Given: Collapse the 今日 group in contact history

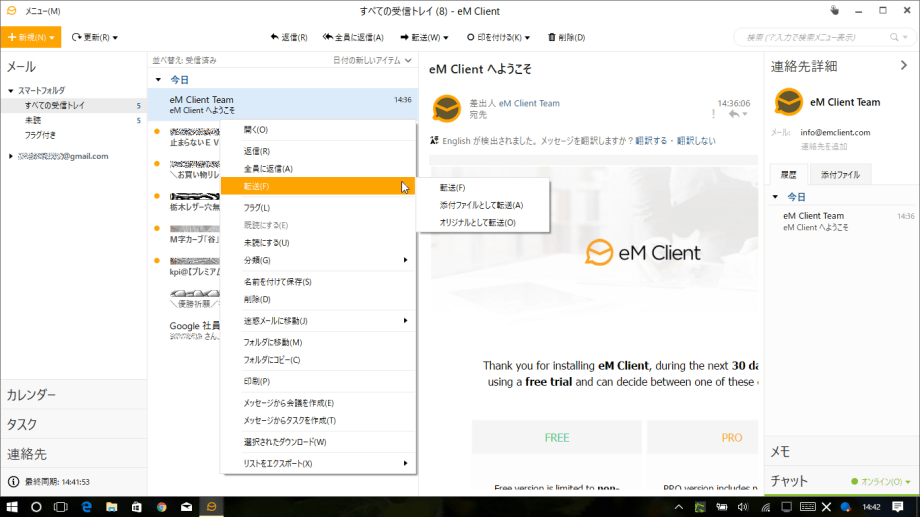Looking at the screenshot, I should pyautogui.click(x=776, y=197).
